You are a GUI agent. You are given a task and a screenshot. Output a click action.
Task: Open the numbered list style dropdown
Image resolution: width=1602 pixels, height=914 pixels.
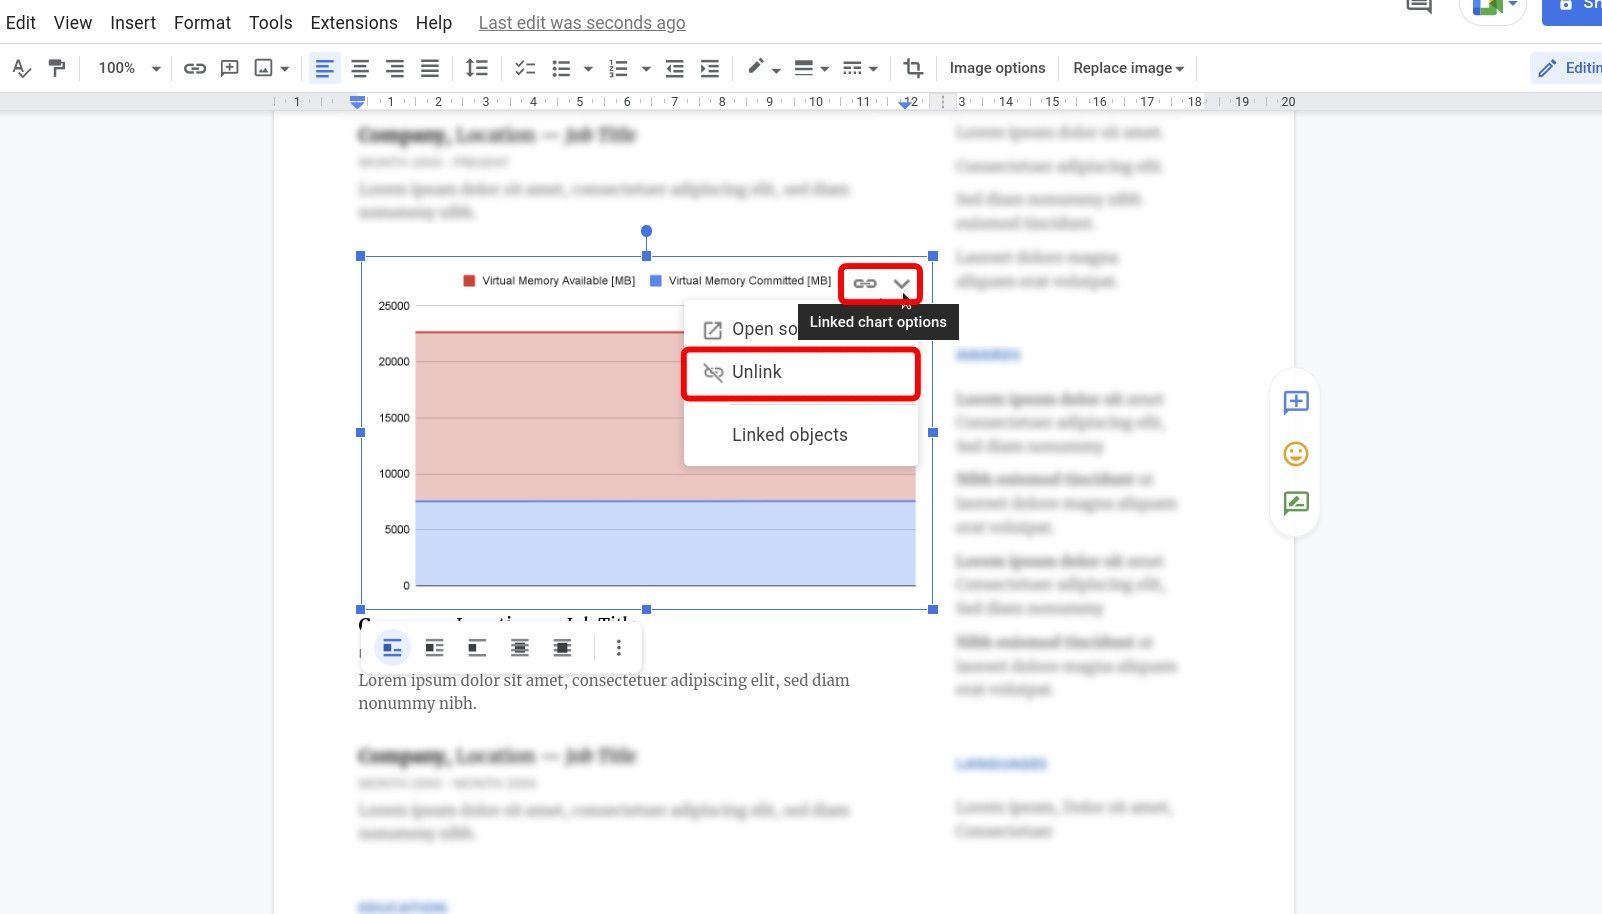[x=645, y=68]
